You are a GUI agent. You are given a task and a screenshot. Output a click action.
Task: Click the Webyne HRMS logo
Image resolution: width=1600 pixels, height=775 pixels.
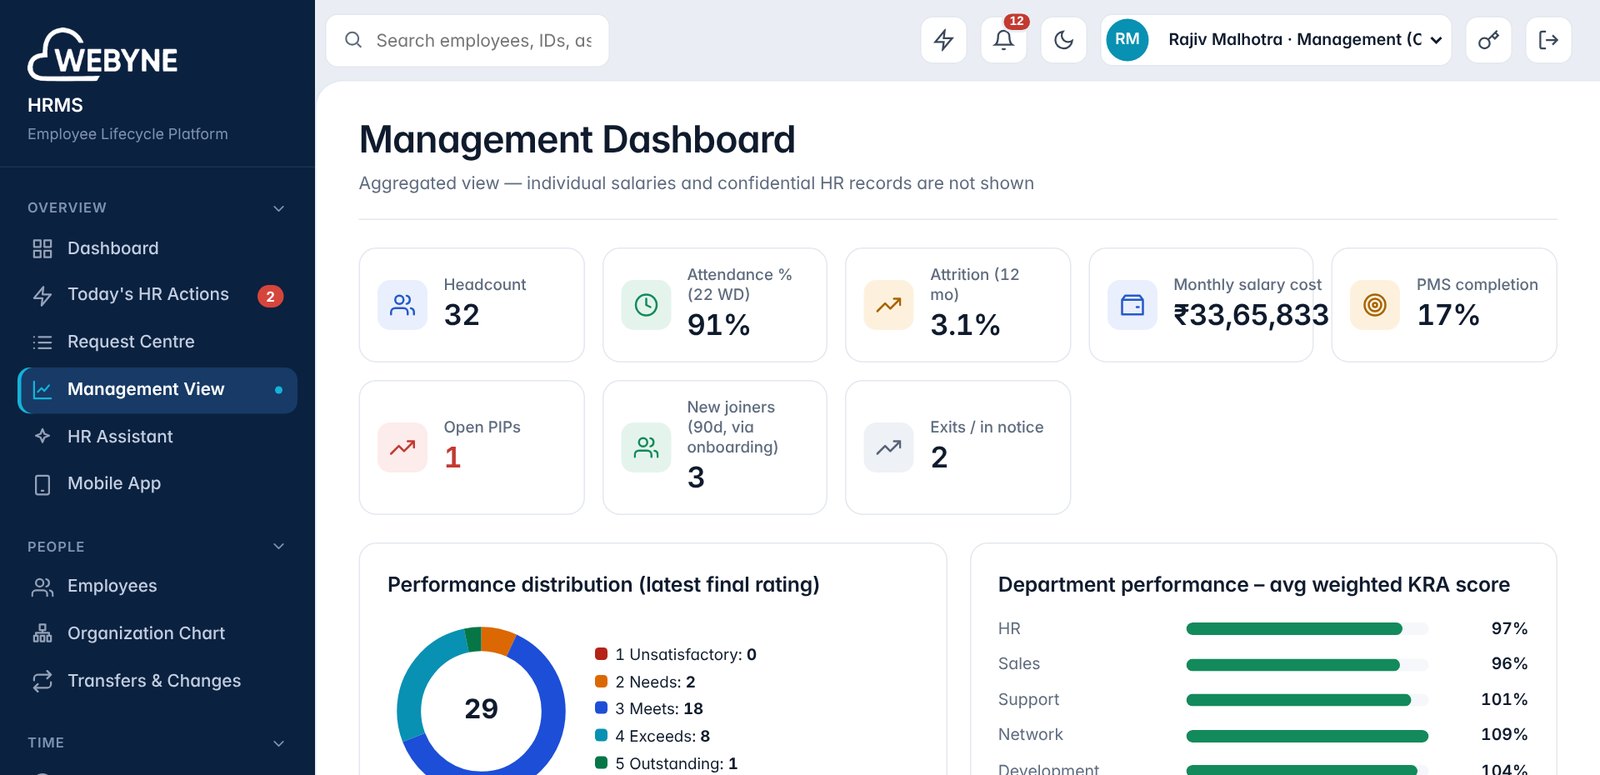pos(102,56)
